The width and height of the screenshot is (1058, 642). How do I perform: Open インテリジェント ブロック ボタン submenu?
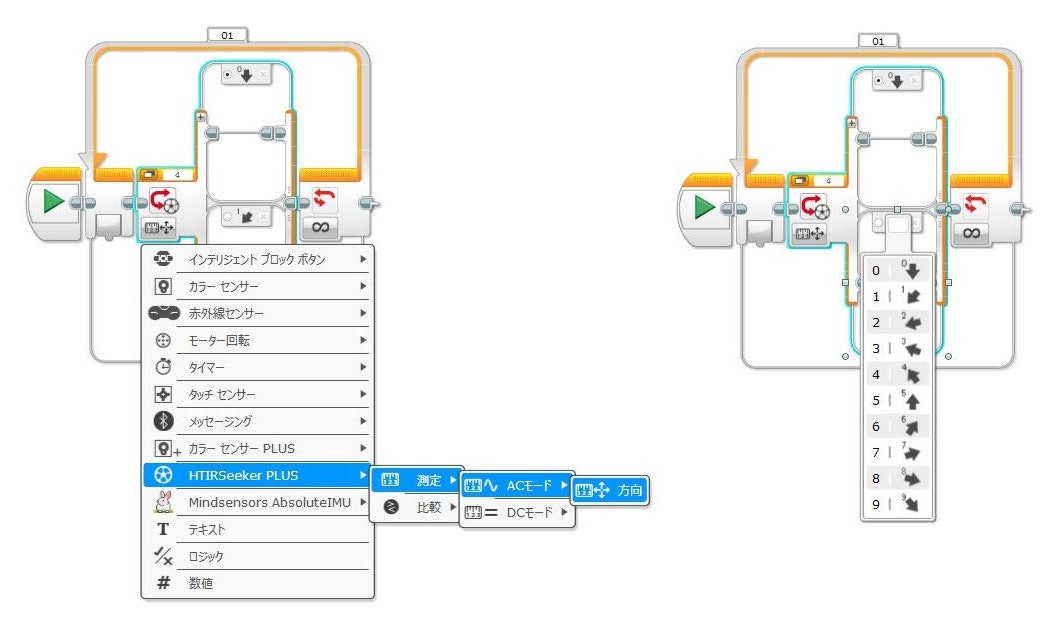(x=258, y=259)
